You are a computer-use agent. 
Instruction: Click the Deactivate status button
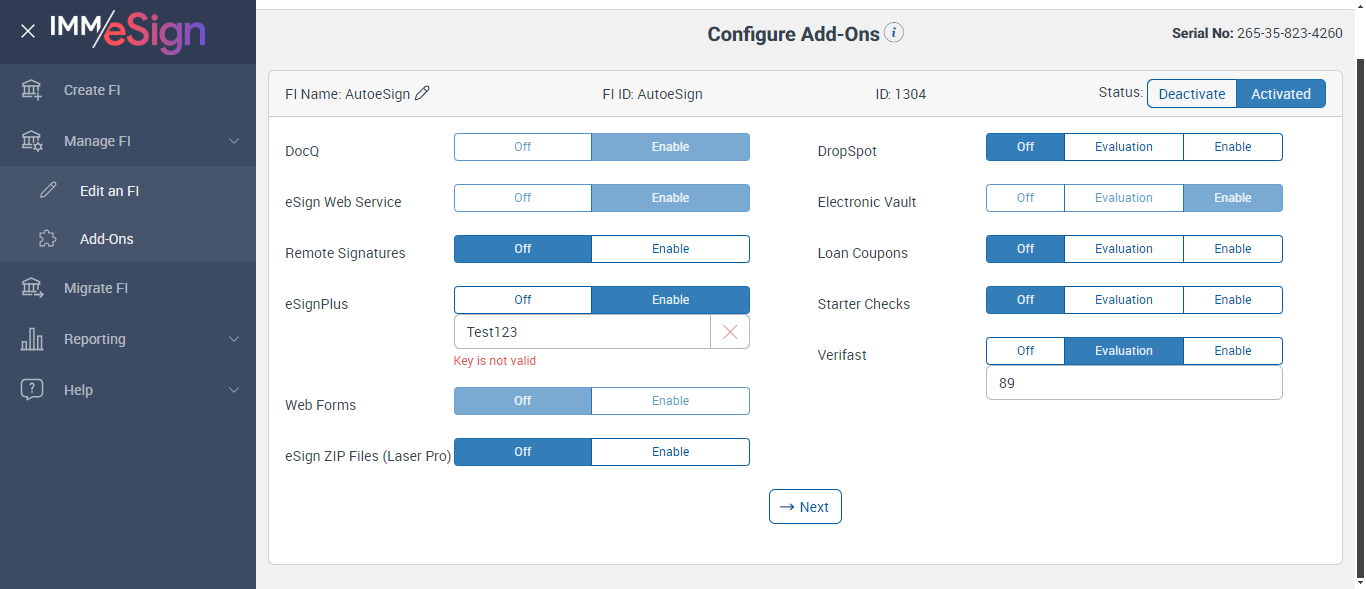(x=1191, y=94)
